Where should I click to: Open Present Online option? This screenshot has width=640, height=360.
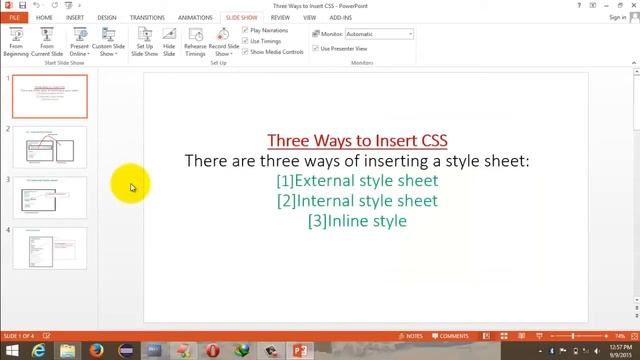80,42
